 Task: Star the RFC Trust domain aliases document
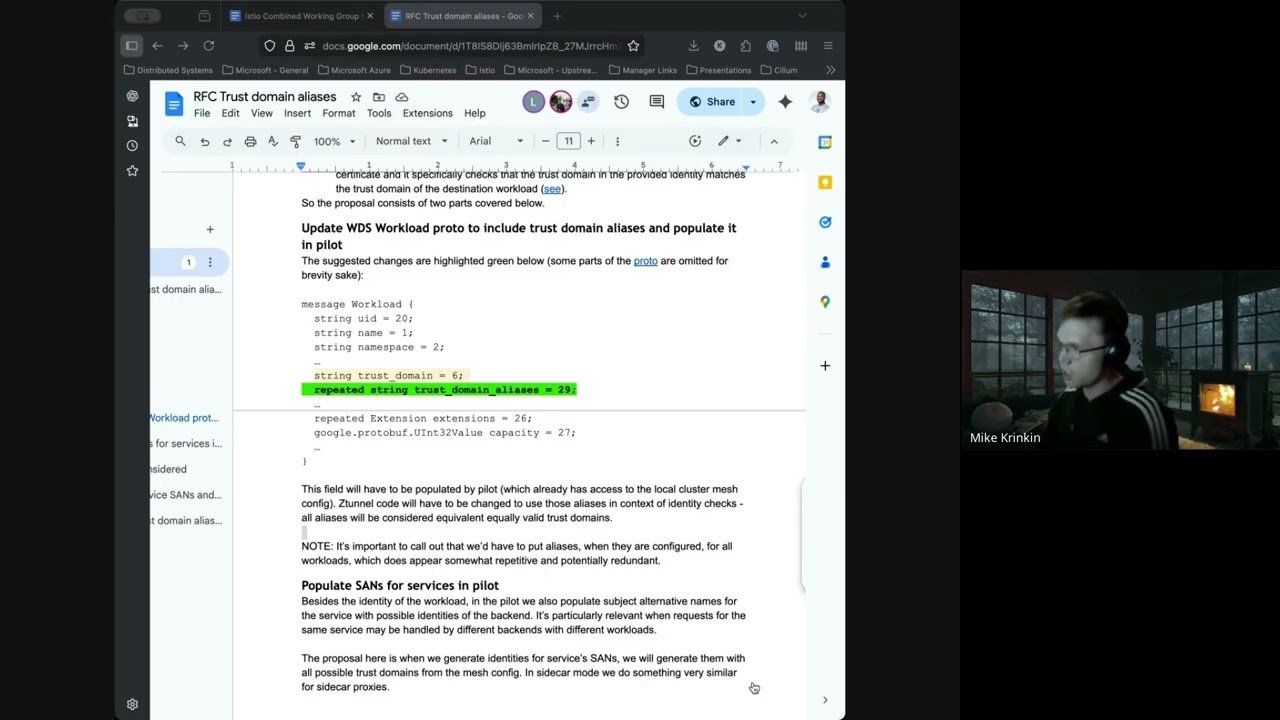coord(356,97)
